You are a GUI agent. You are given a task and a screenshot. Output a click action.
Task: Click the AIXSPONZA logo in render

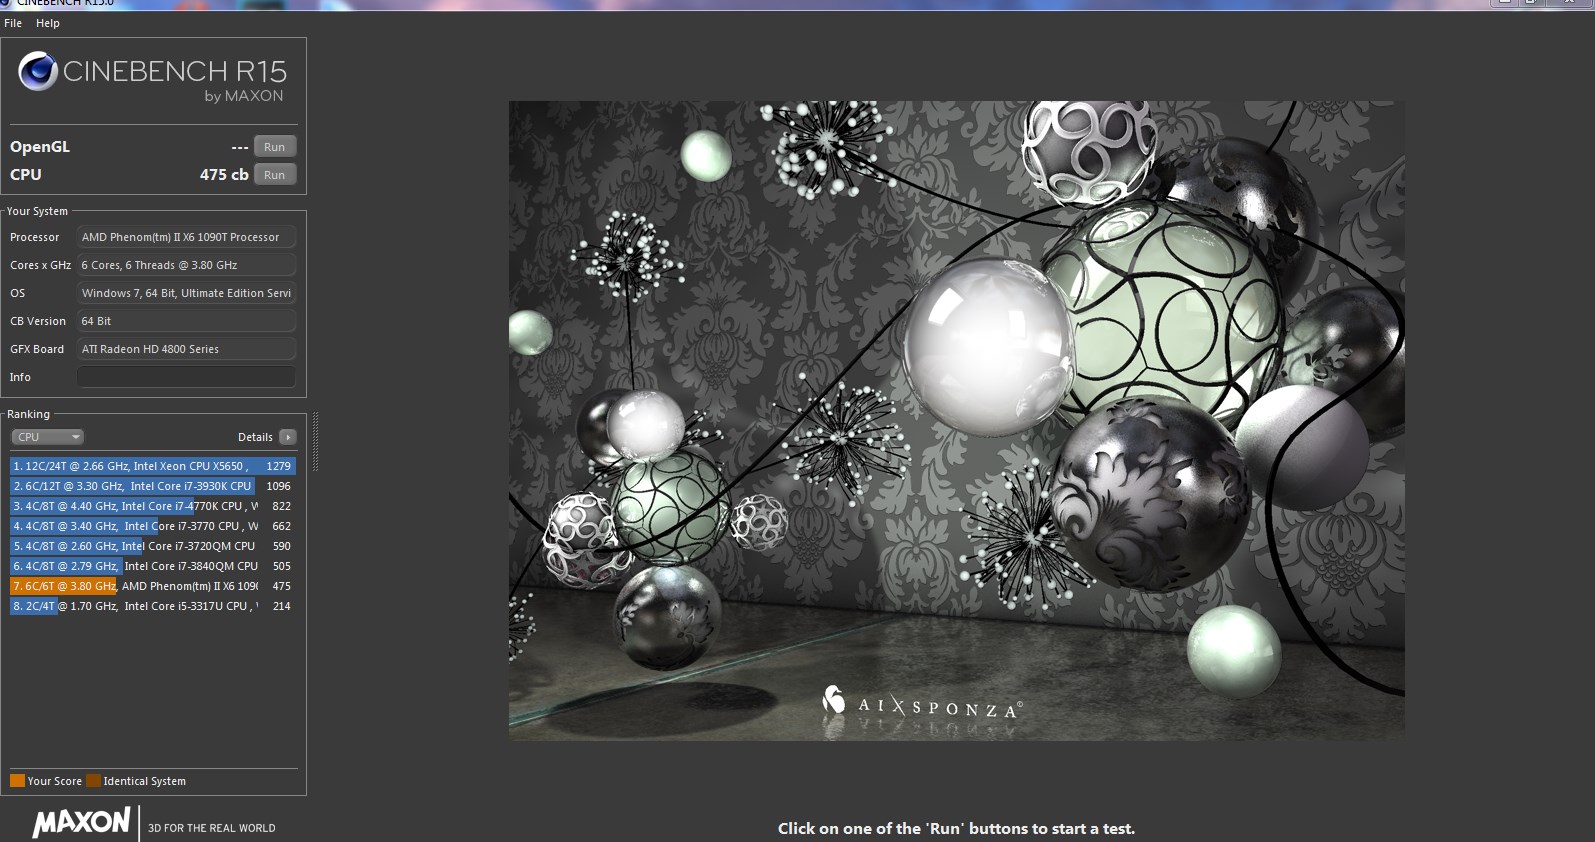(922, 703)
